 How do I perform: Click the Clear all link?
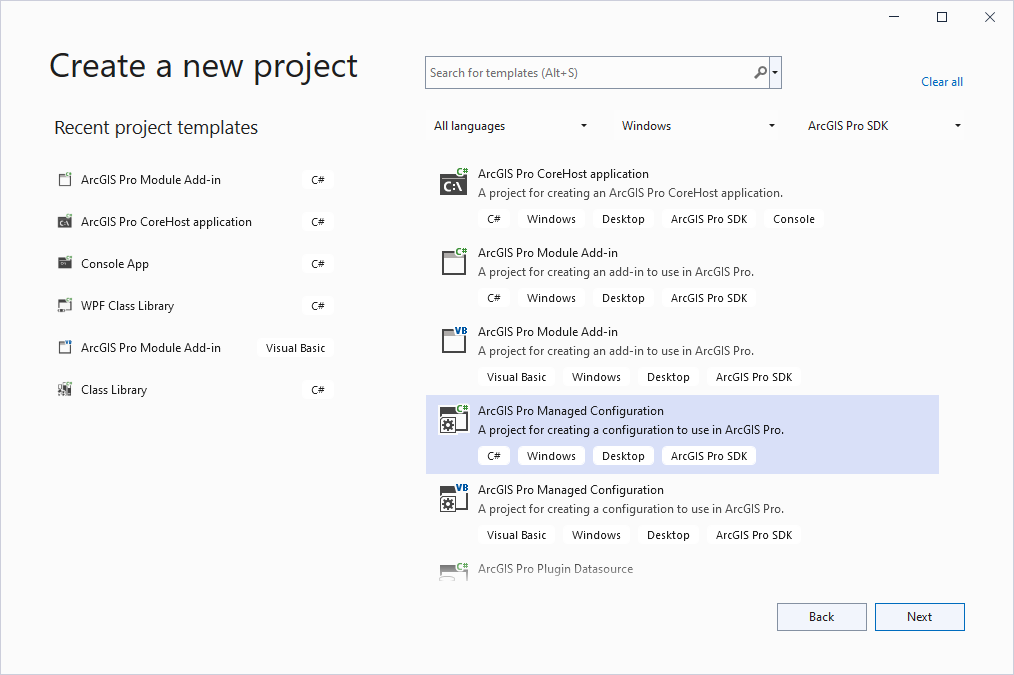[941, 81]
